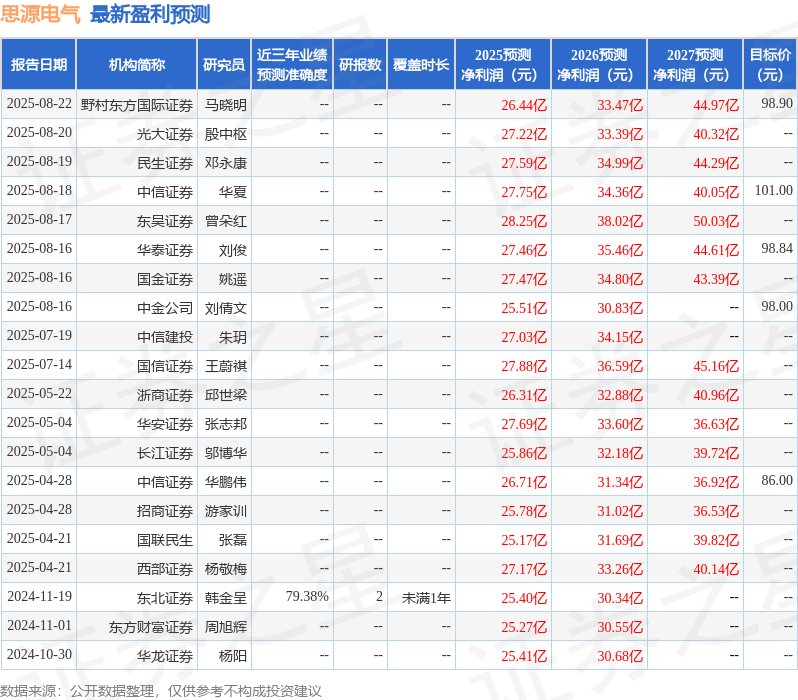Click the 44.29亿 forecast value
This screenshot has width=798, height=700.
(x=716, y=163)
